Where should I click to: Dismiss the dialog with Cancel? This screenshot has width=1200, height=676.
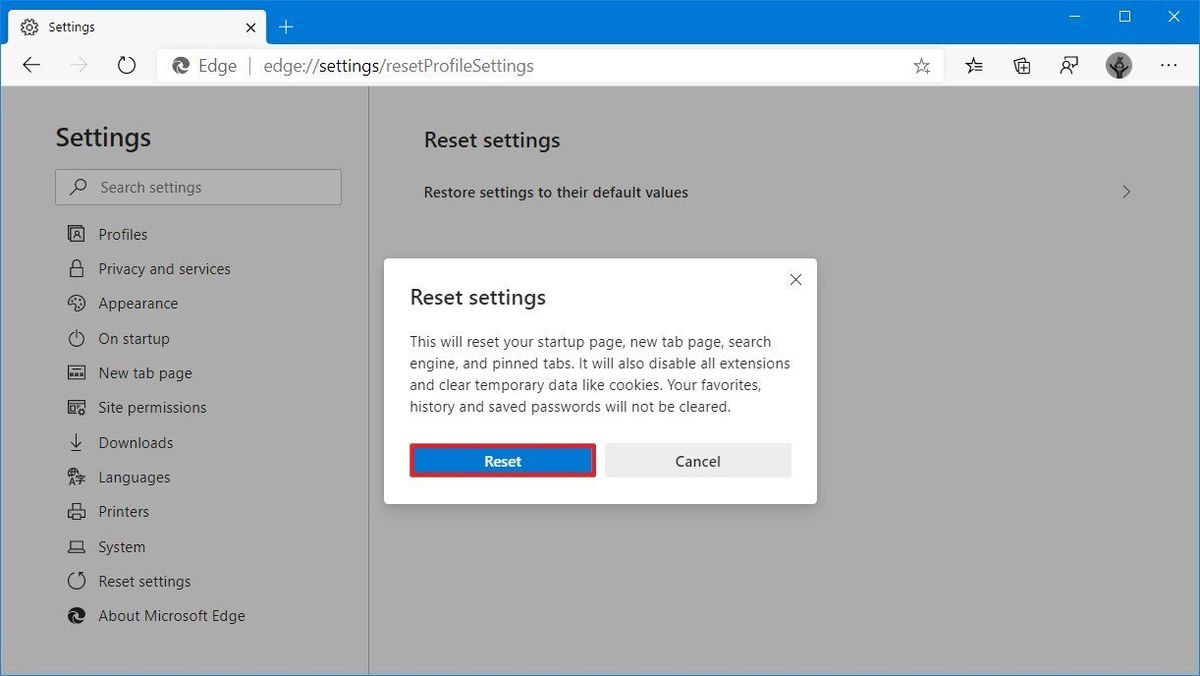(x=697, y=460)
